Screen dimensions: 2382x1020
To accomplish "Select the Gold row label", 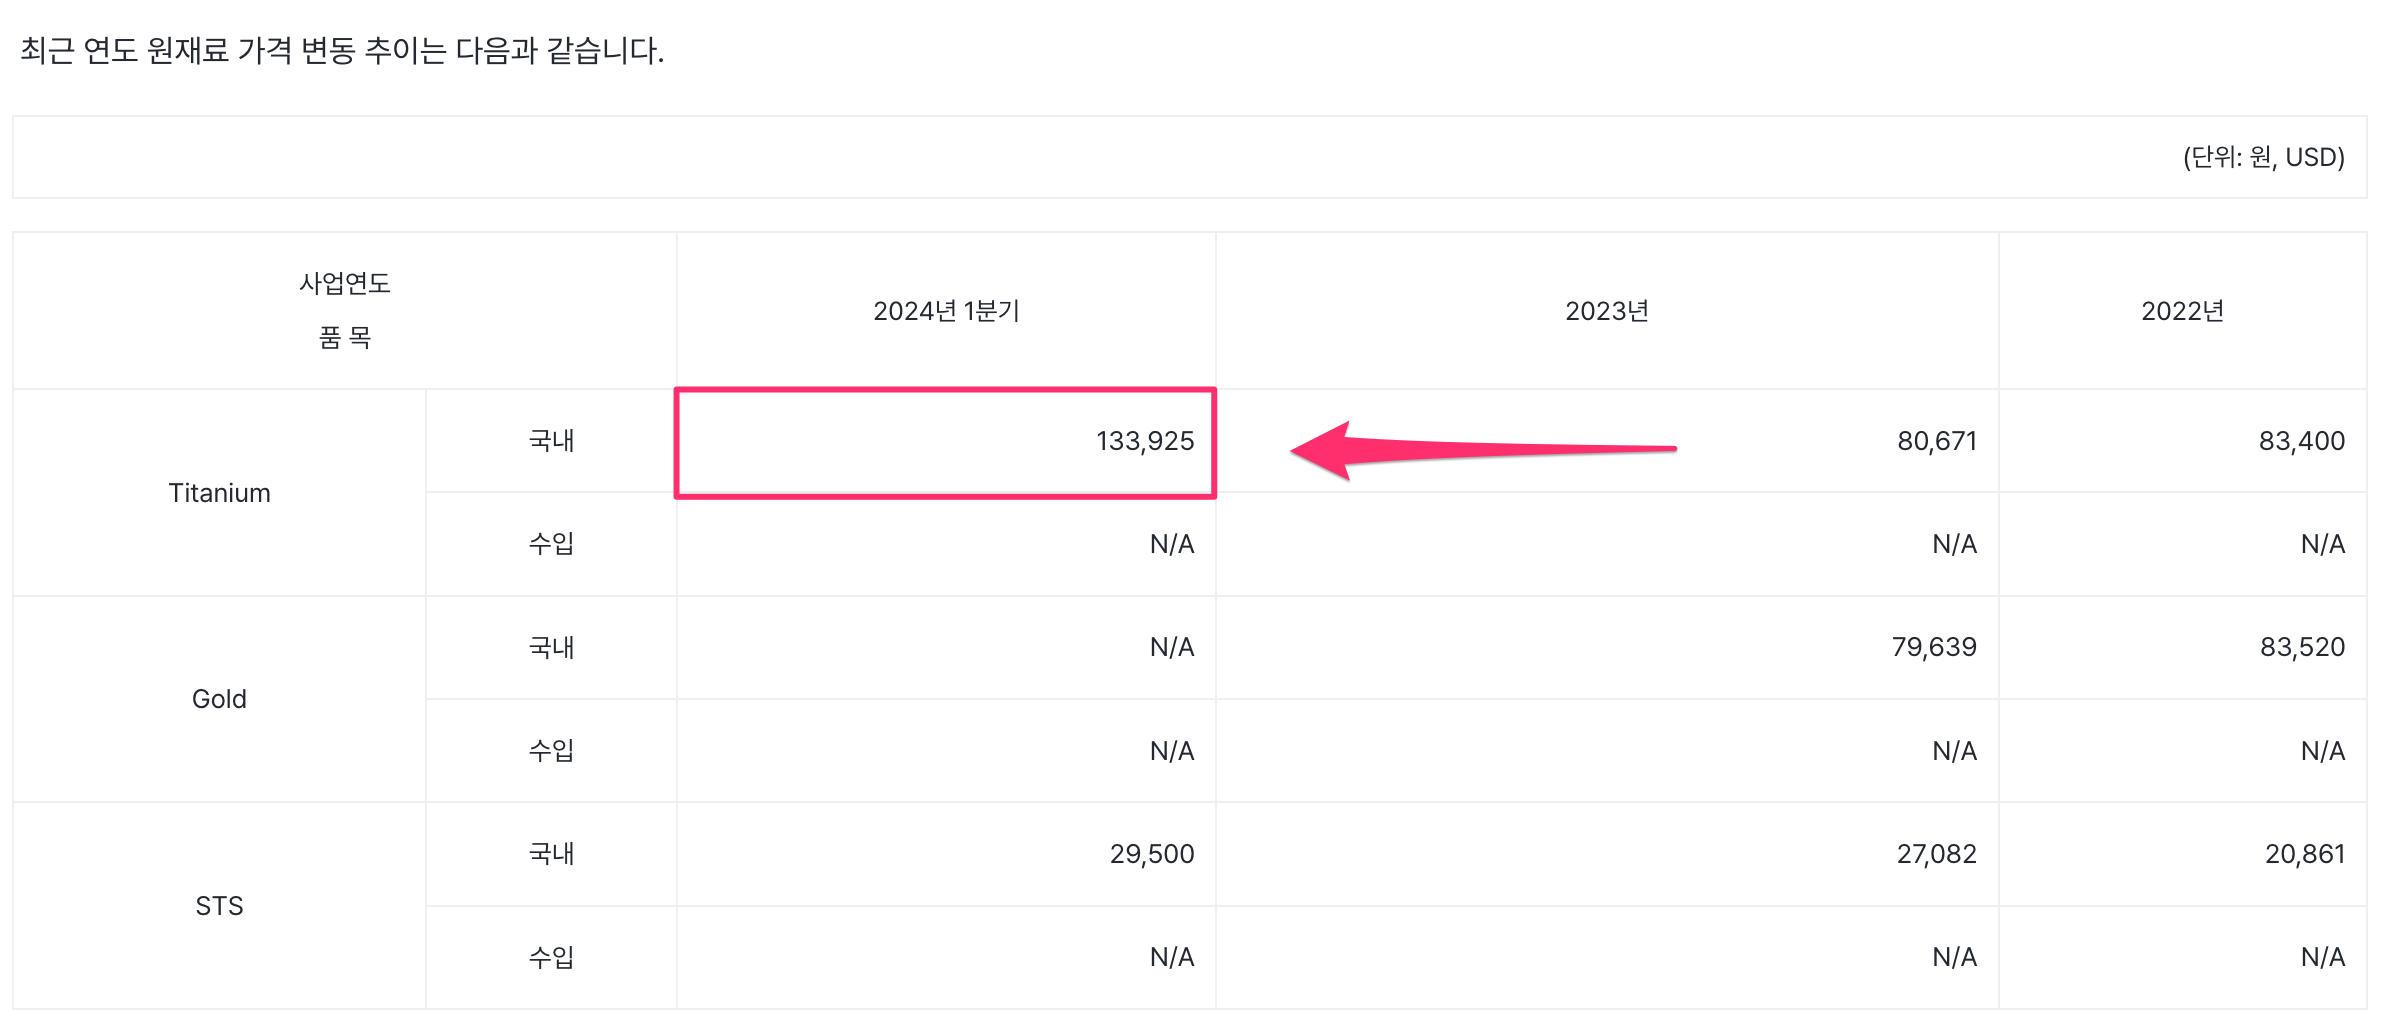I will 219,699.
